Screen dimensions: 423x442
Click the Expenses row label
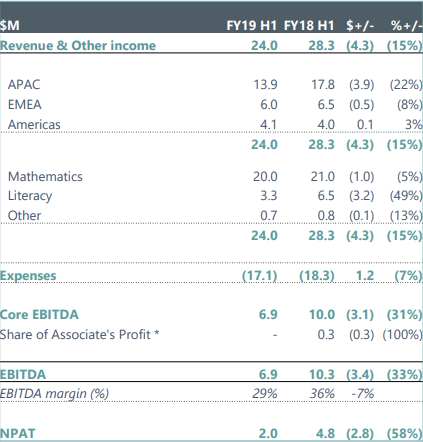[x=28, y=276]
